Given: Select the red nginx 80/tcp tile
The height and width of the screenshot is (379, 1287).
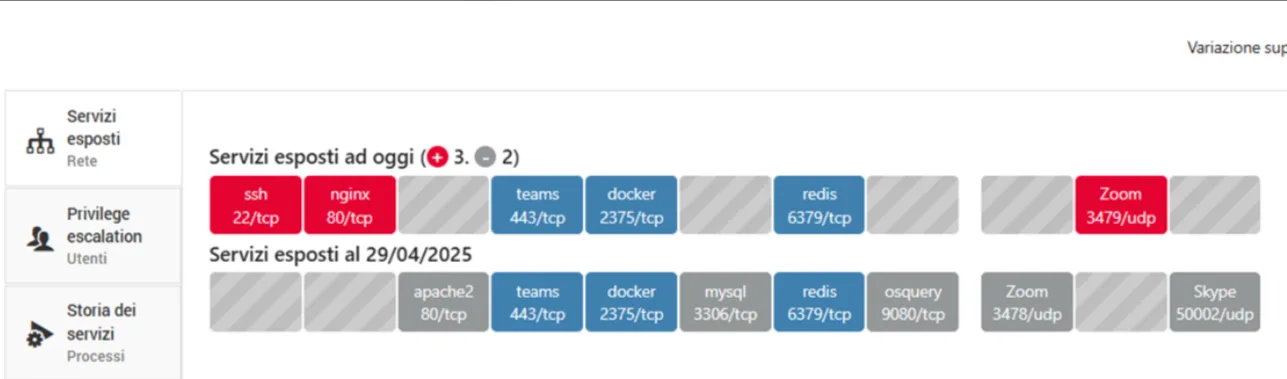Looking at the screenshot, I should [349, 205].
